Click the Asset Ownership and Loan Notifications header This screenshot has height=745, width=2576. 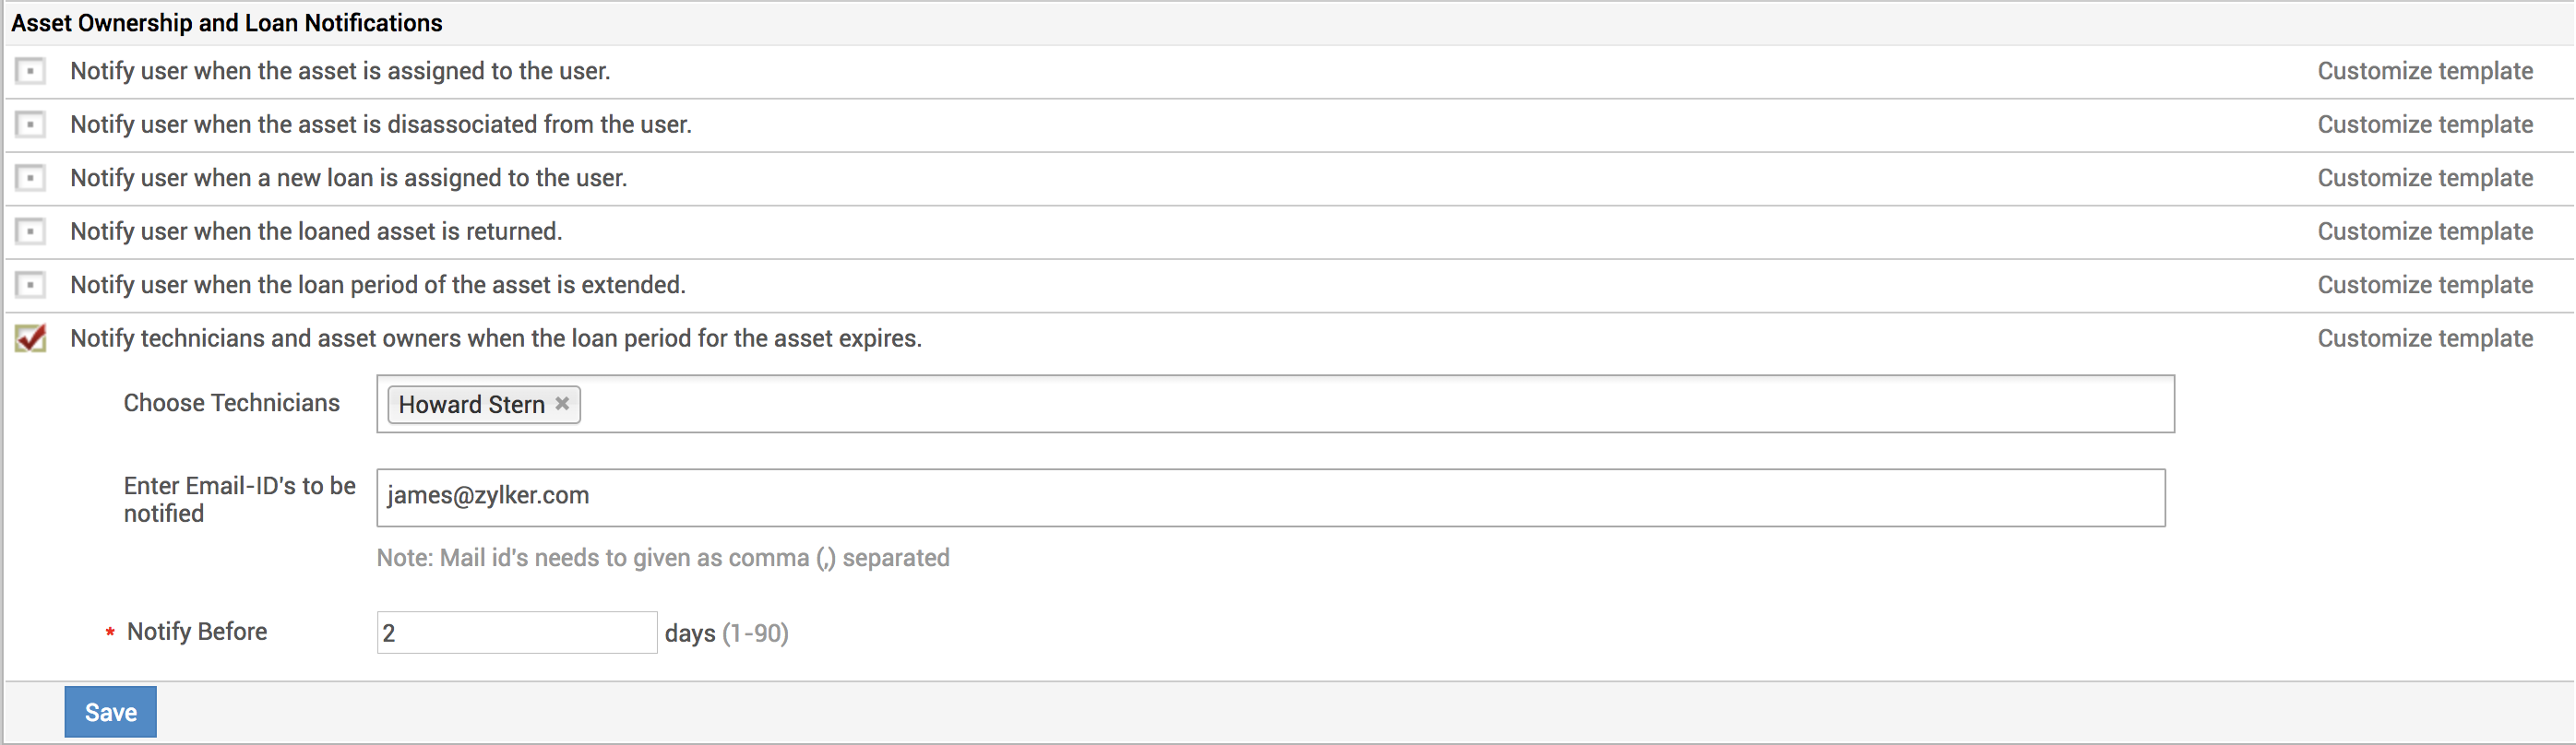click(x=227, y=23)
